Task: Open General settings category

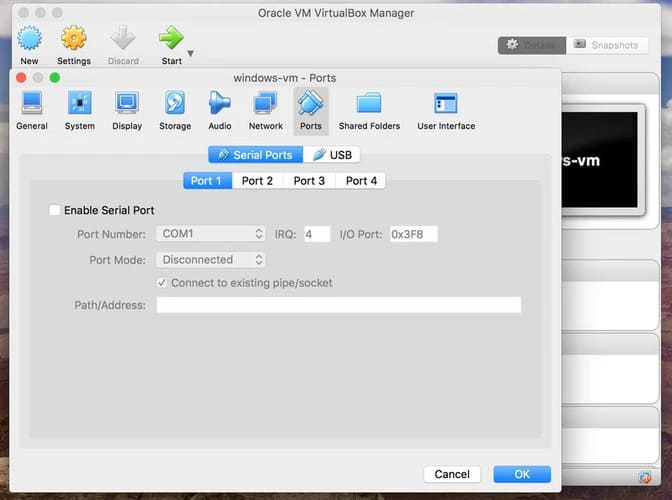Action: (x=32, y=111)
